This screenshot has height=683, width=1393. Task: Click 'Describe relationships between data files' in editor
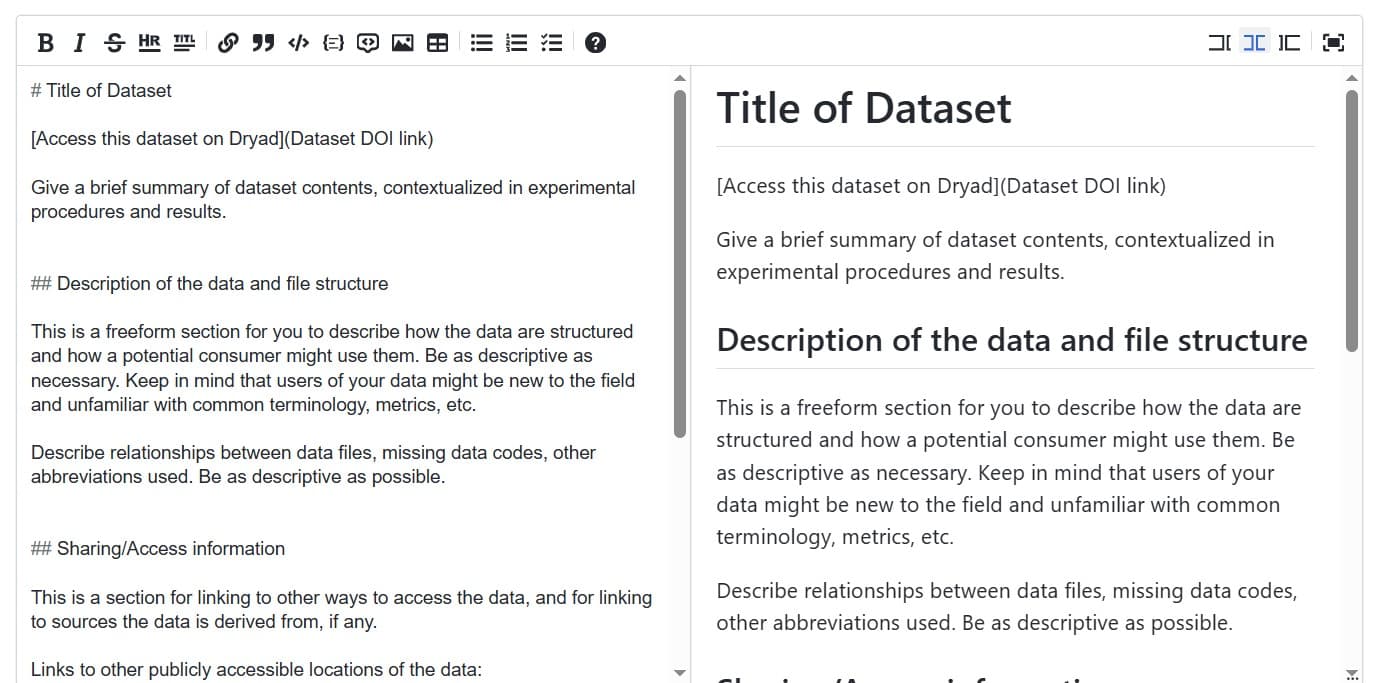coord(313,464)
